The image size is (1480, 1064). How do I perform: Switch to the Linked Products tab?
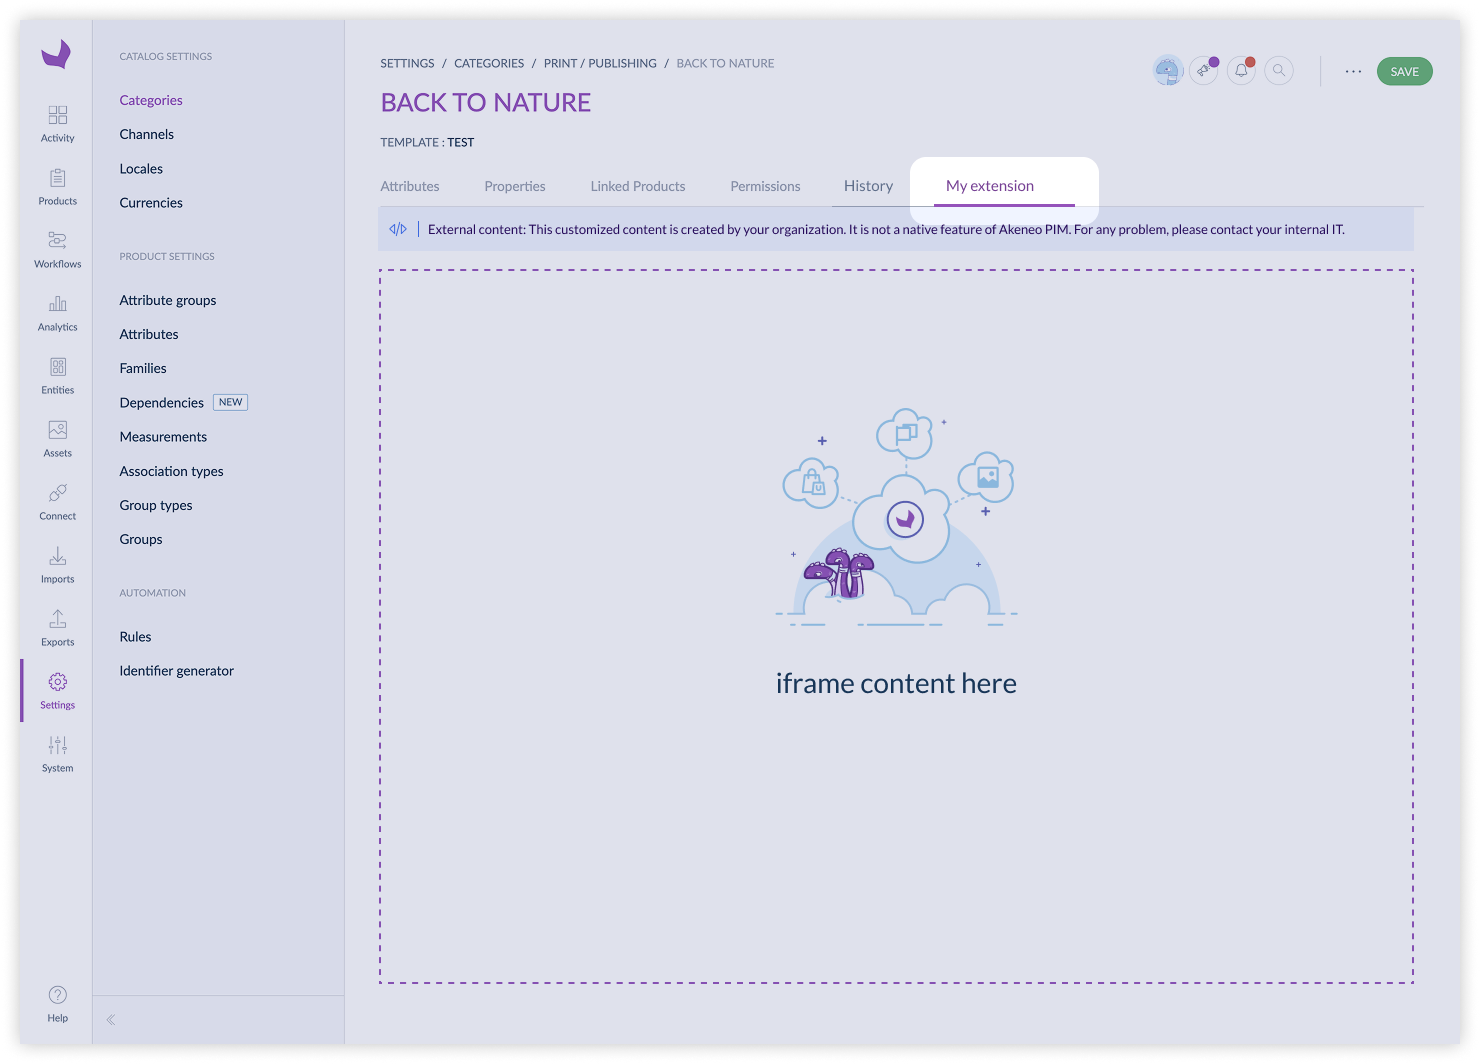[x=637, y=186]
